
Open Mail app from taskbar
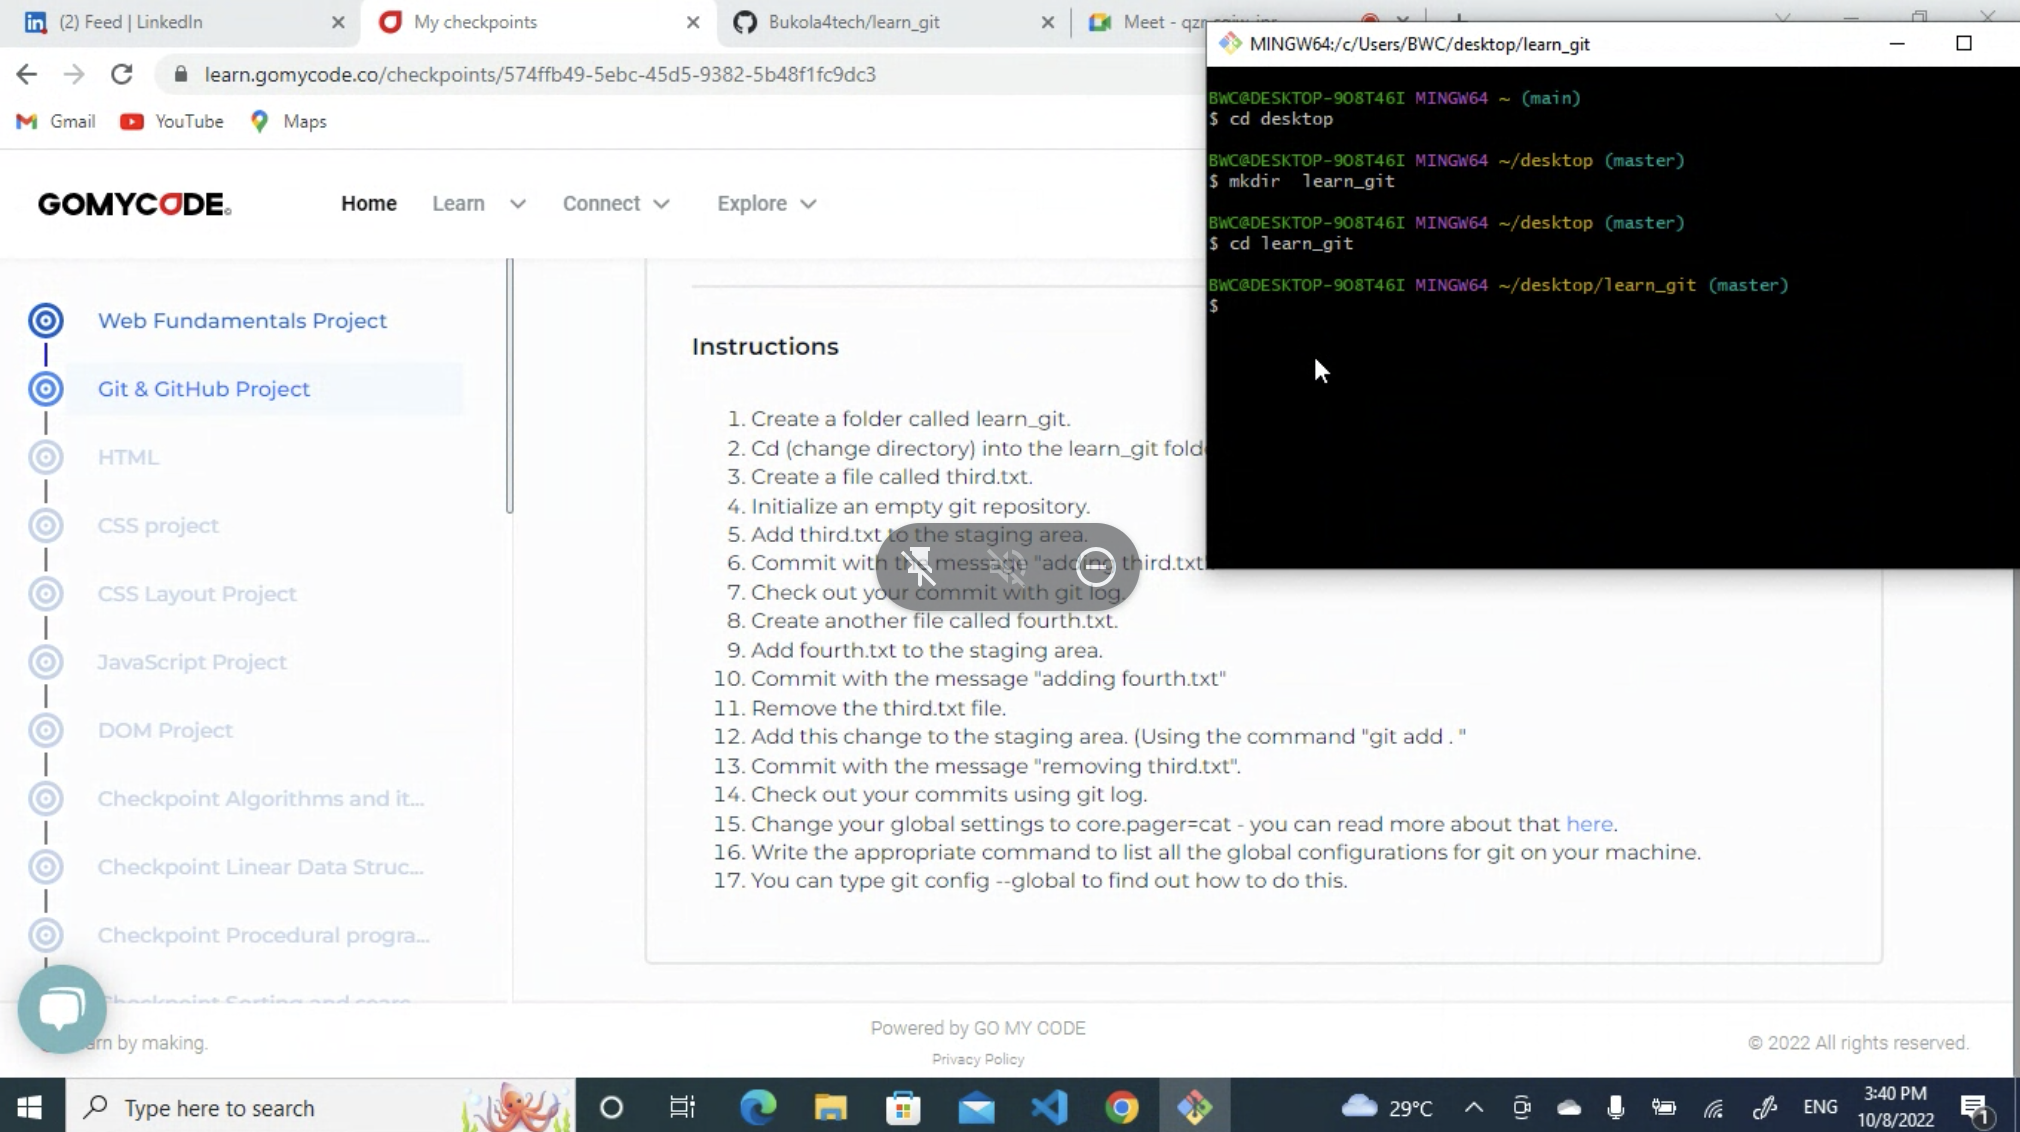(977, 1107)
